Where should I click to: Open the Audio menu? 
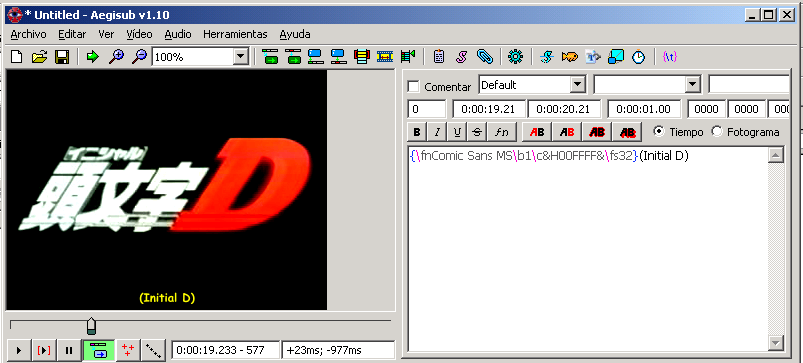(178, 34)
